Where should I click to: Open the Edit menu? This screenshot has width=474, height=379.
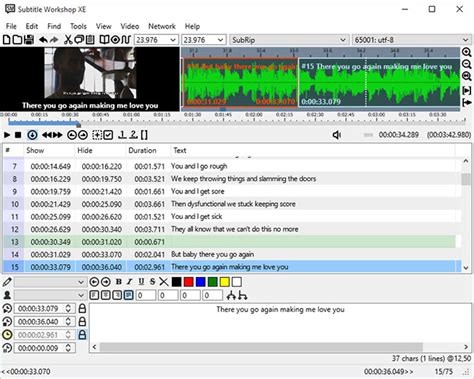32,26
